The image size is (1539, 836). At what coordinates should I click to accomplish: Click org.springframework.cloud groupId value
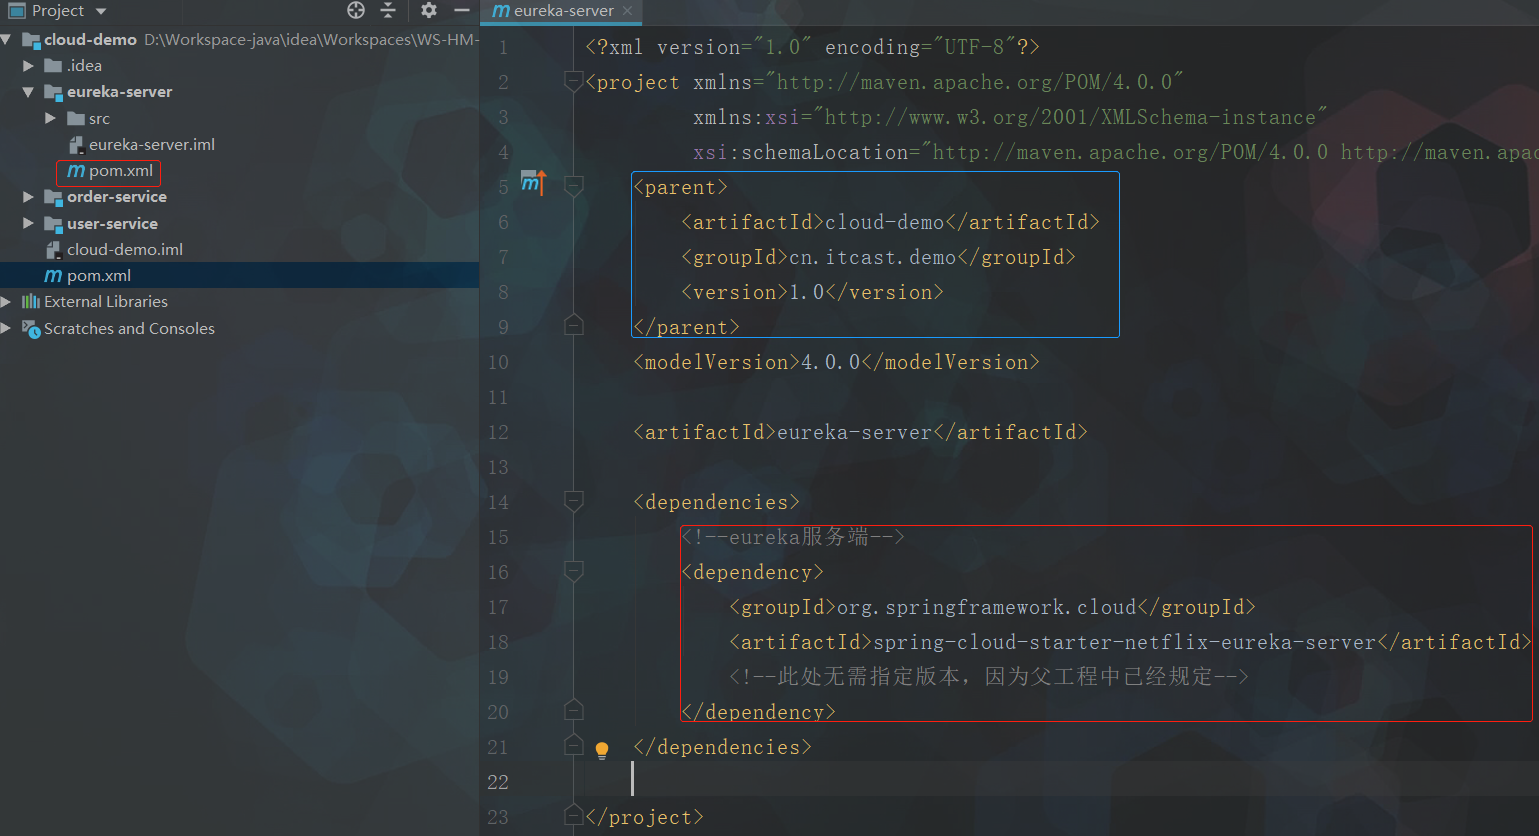pyautogui.click(x=986, y=608)
